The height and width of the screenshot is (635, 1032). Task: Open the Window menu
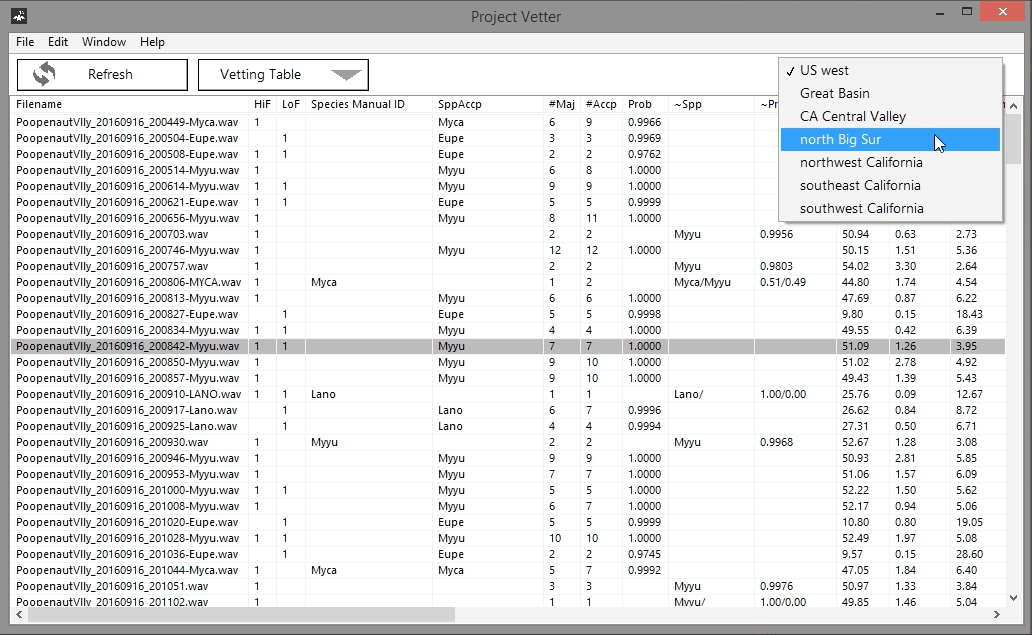click(104, 42)
